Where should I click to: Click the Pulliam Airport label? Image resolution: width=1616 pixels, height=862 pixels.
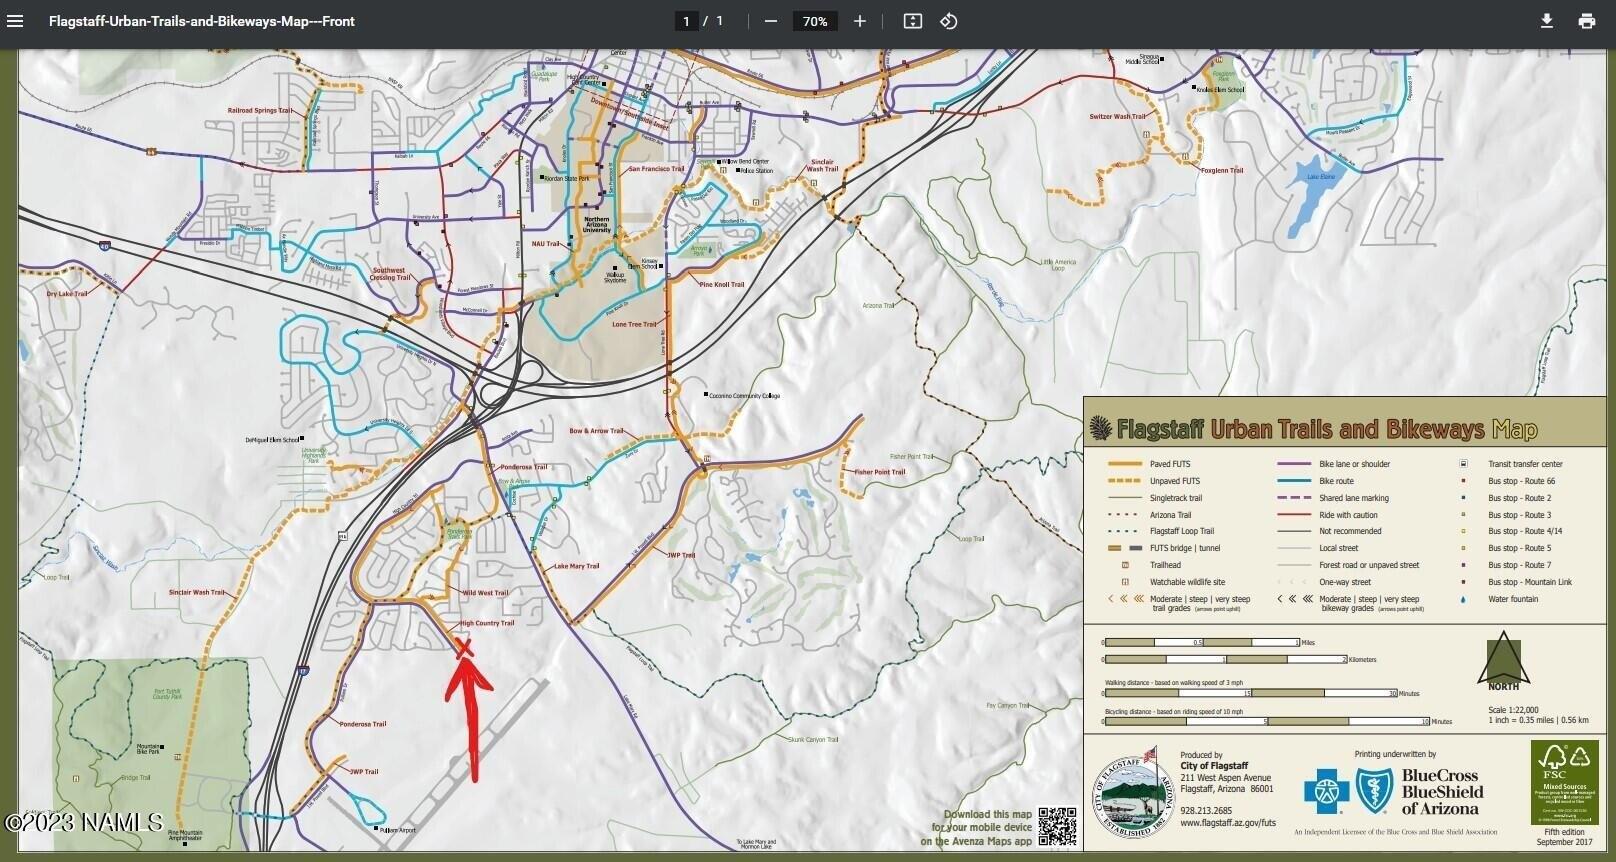tap(399, 830)
